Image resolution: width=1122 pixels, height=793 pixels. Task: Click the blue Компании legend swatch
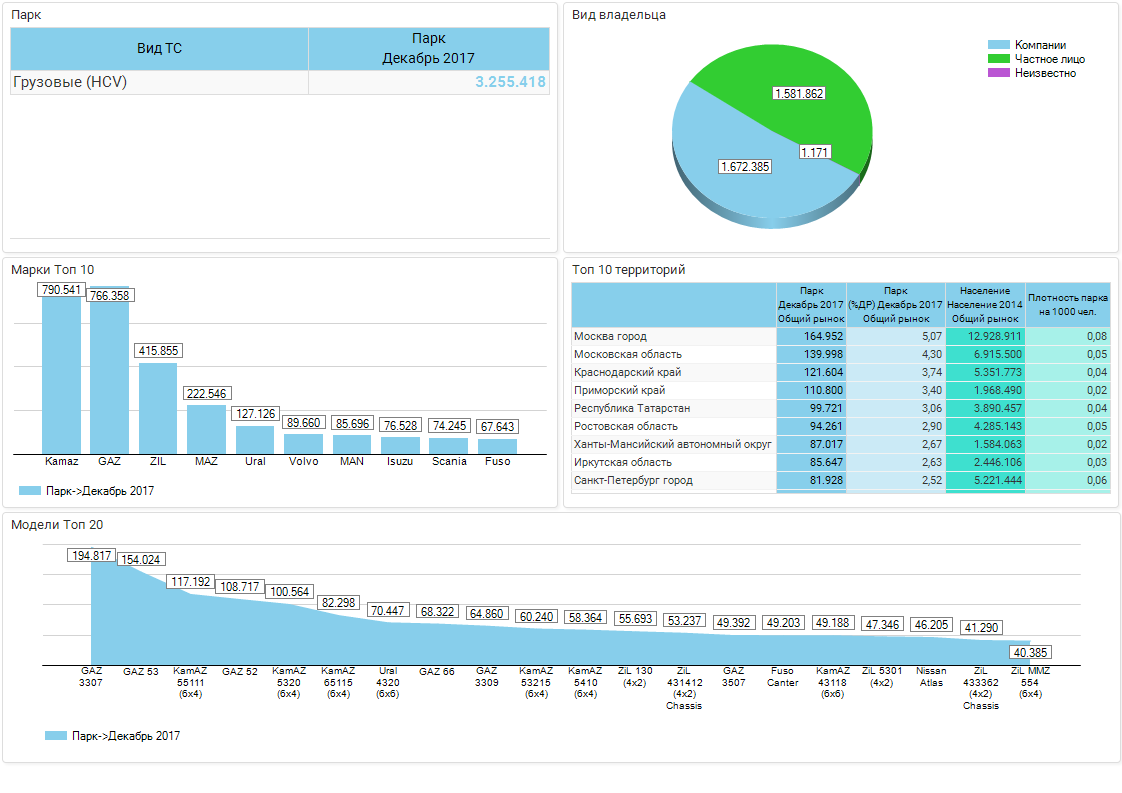[x=999, y=45]
